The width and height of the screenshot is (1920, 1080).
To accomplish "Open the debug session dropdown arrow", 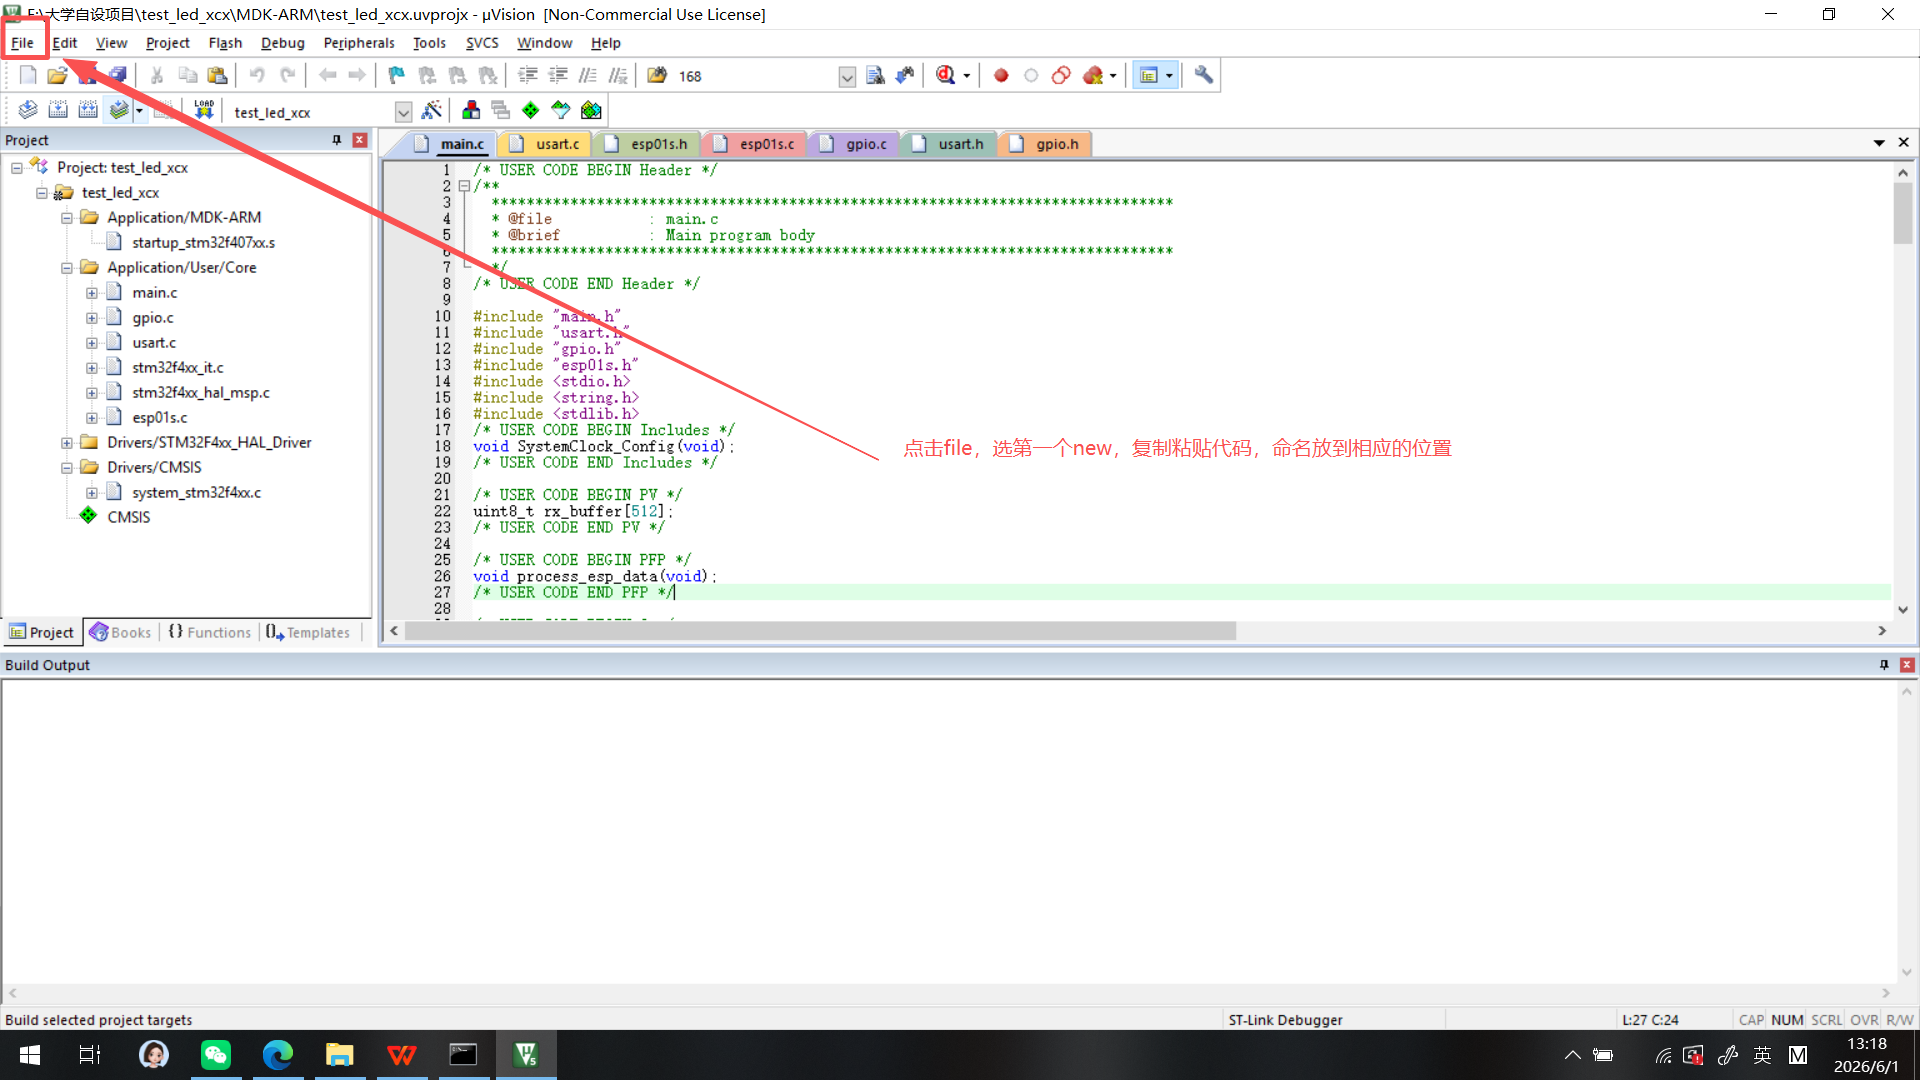I will pos(966,76).
